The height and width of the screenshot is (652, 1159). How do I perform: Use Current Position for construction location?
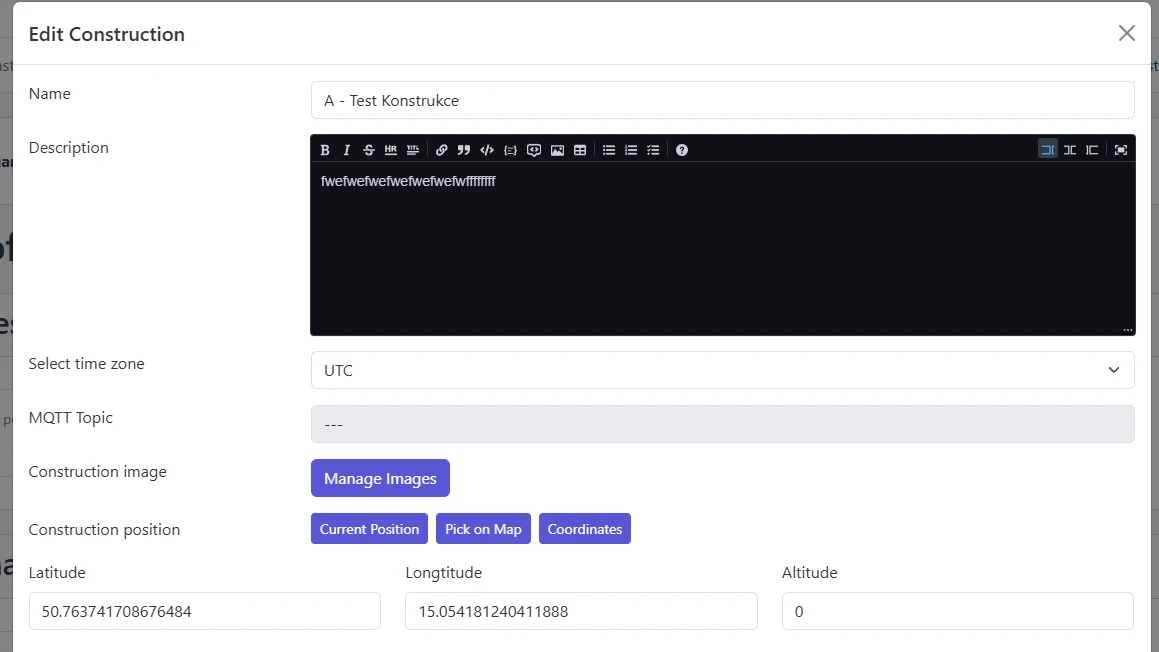(x=369, y=528)
